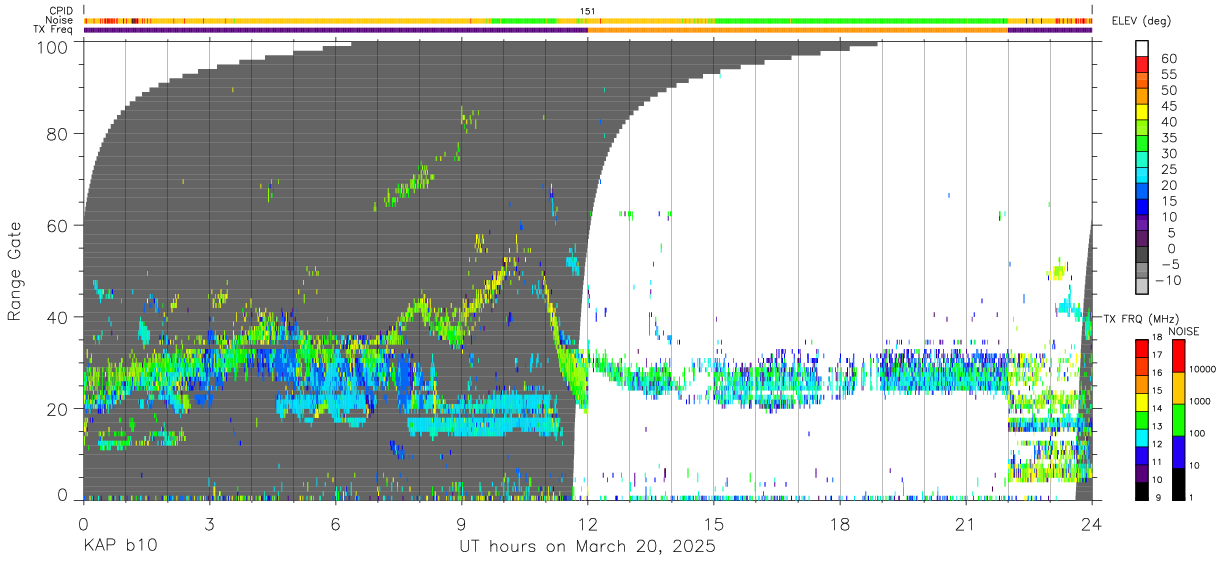
Task: Click the '3' tick on the UT hours axis
Action: pos(210,523)
